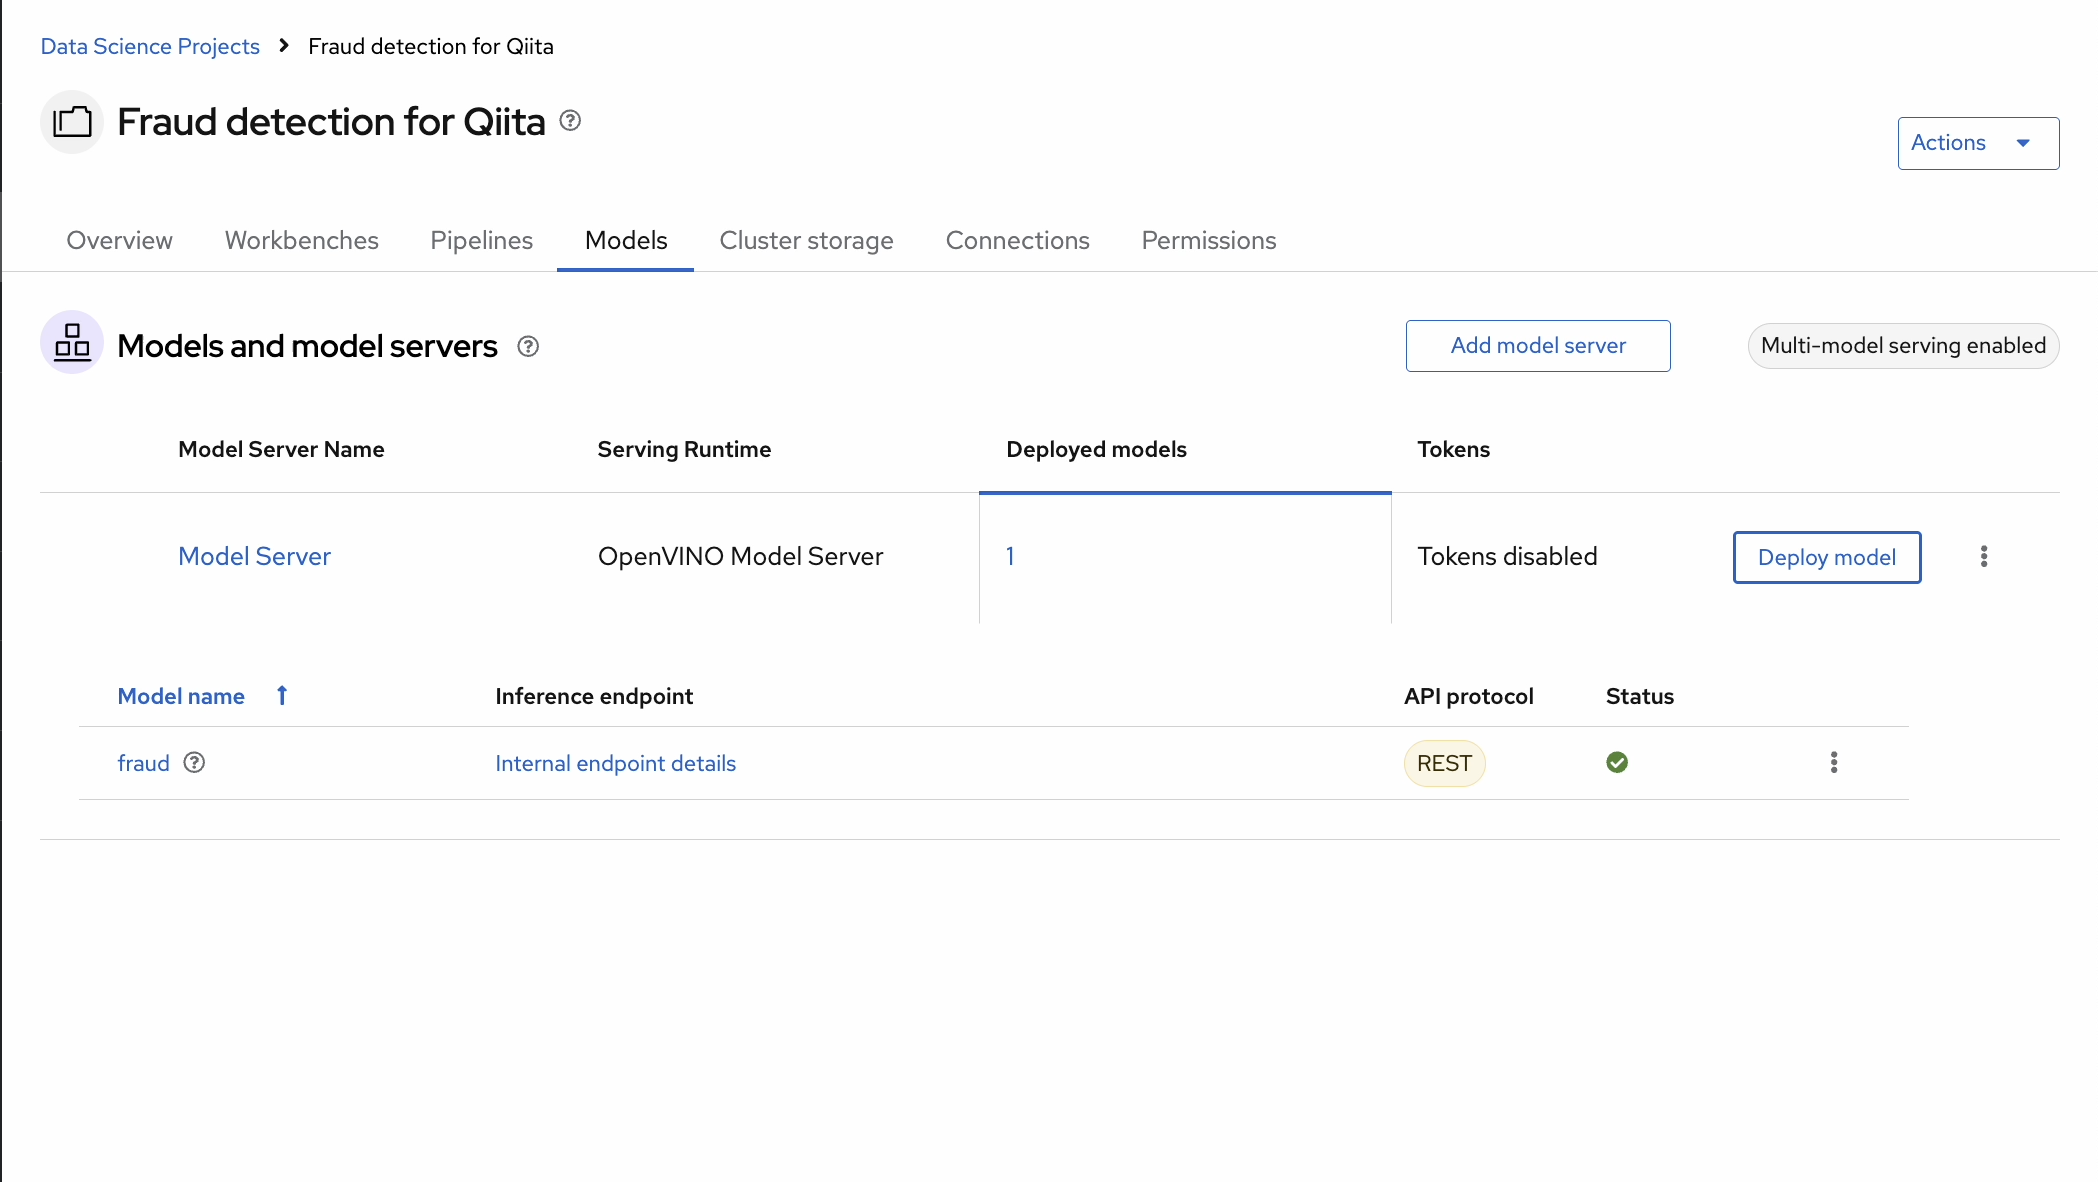Open the Pipelines tab
Viewport: 2098px width, 1182px height.
(x=481, y=241)
